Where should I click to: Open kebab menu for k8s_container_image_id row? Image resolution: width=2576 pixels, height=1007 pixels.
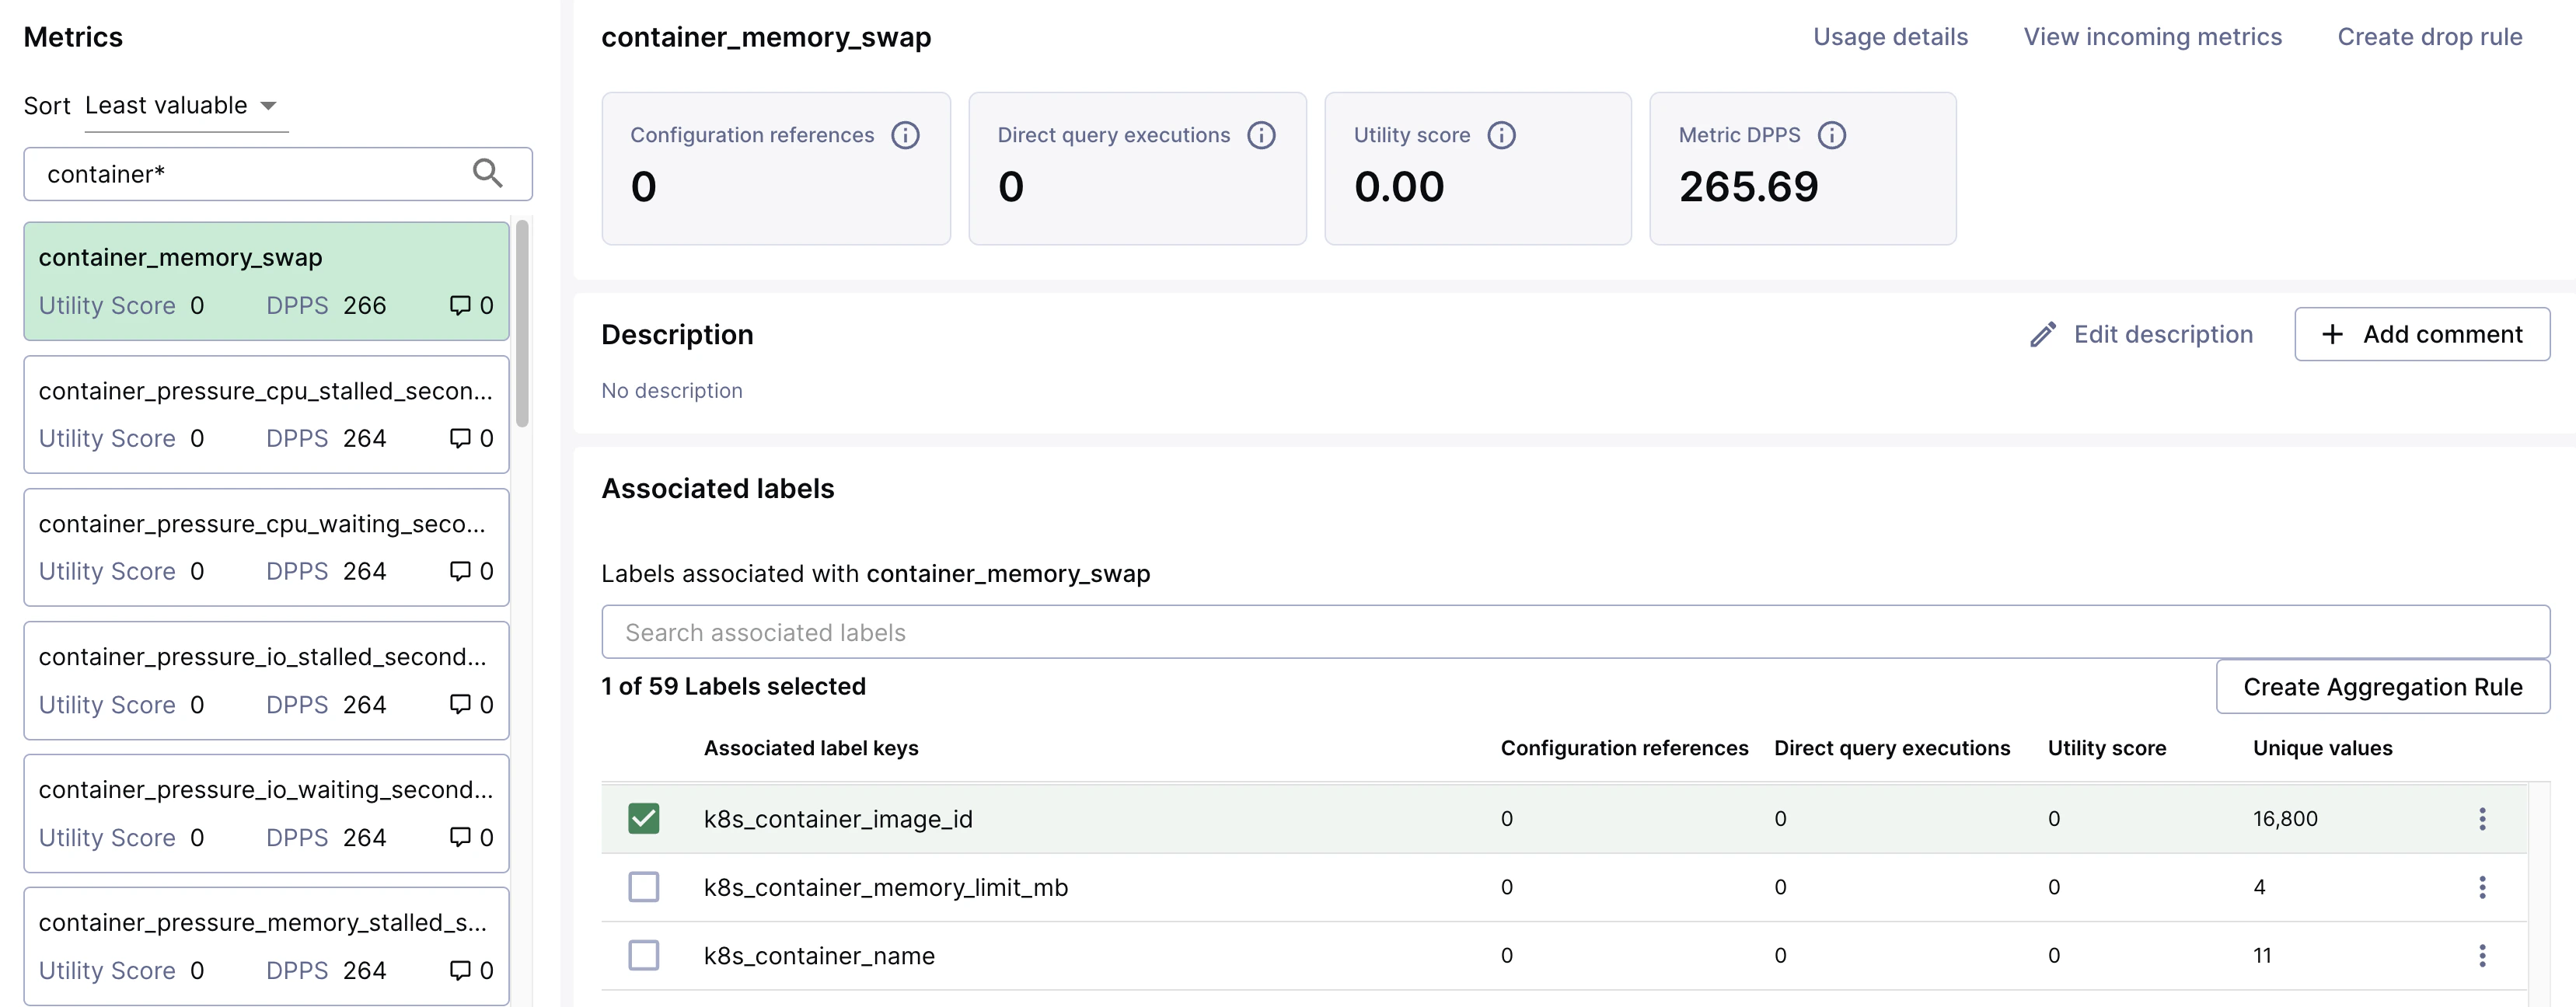[2481, 819]
